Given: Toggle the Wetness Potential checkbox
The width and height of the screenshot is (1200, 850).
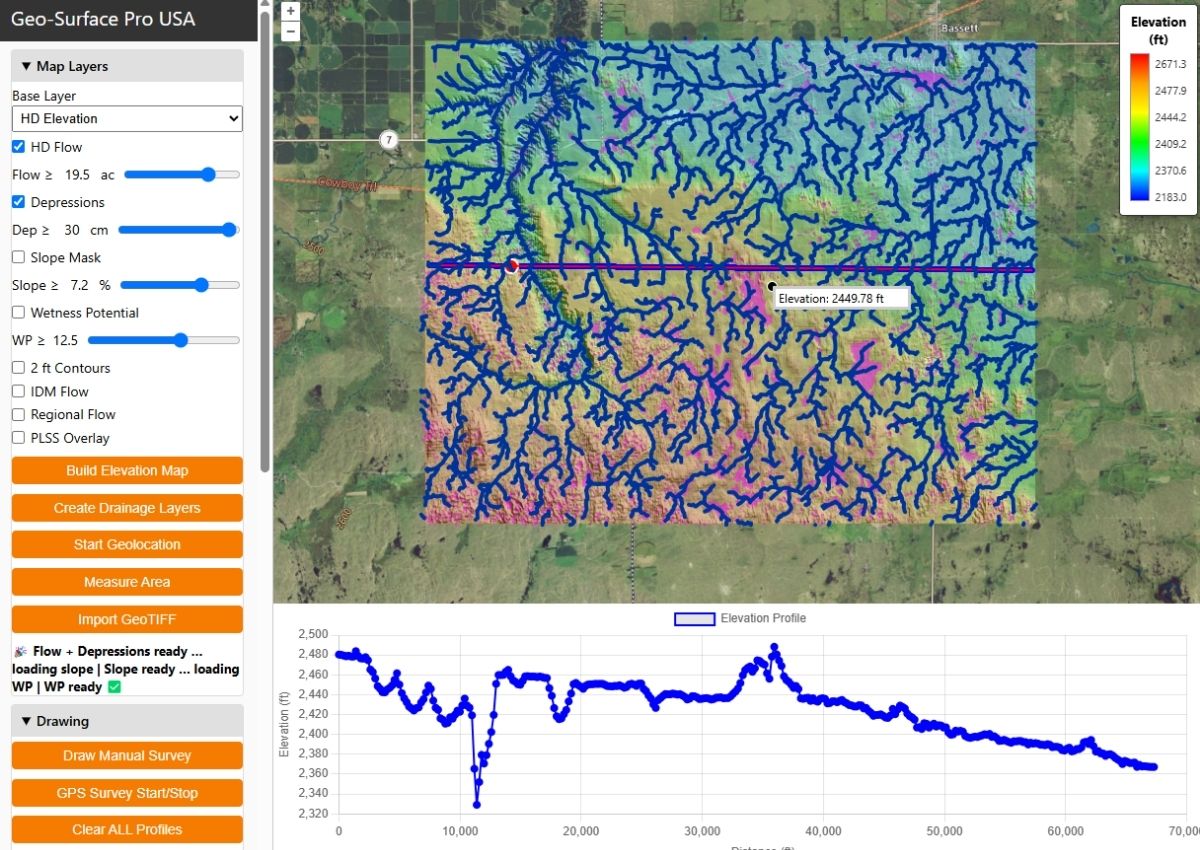Looking at the screenshot, I should pos(19,313).
